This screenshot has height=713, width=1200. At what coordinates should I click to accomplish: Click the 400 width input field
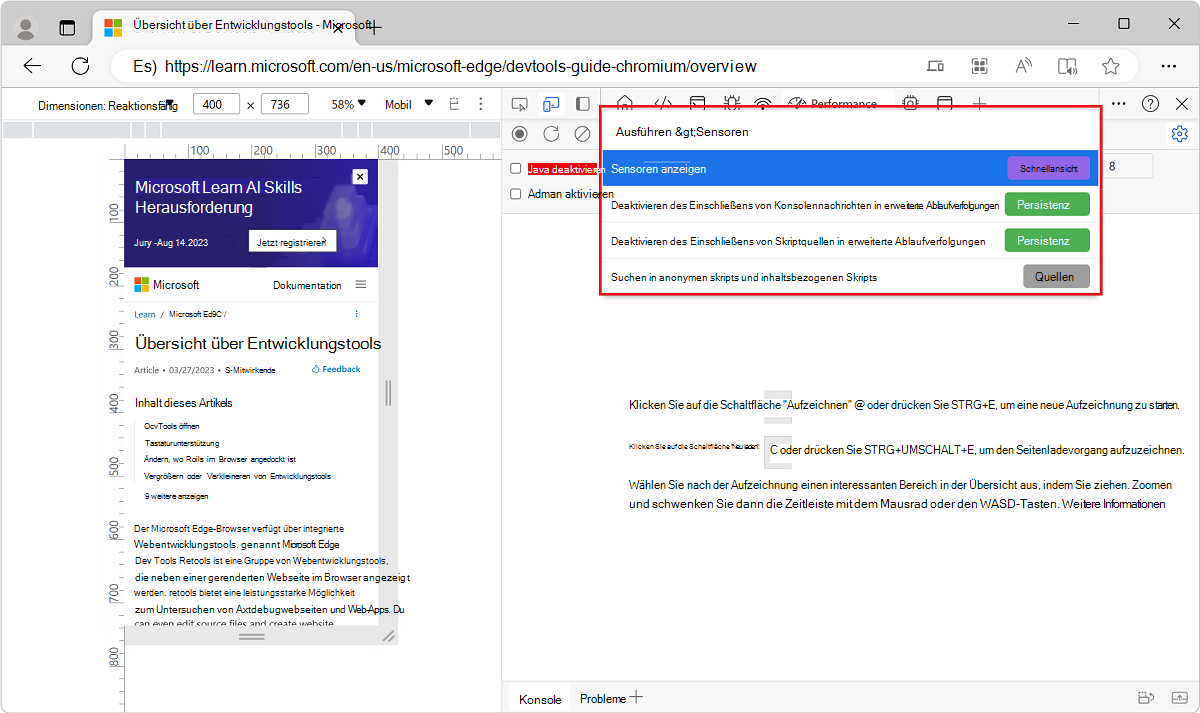point(214,103)
